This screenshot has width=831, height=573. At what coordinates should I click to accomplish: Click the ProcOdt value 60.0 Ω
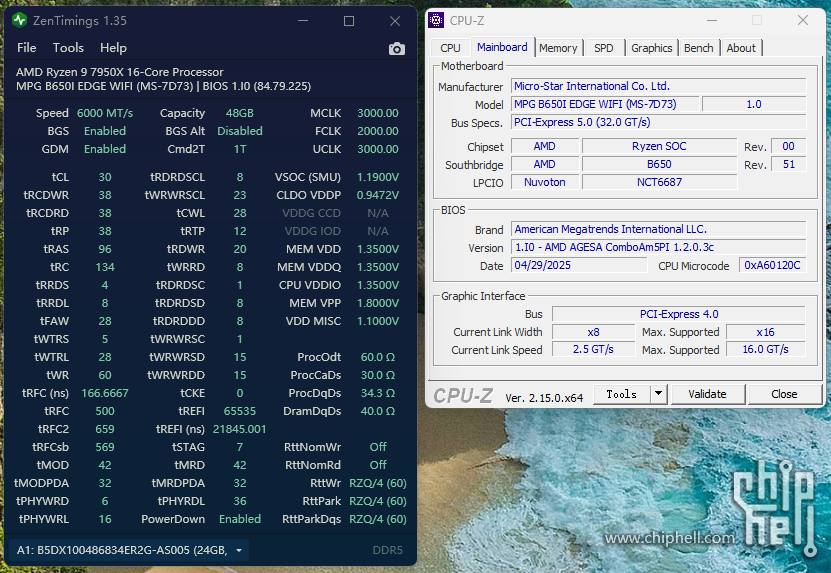[x=378, y=357]
